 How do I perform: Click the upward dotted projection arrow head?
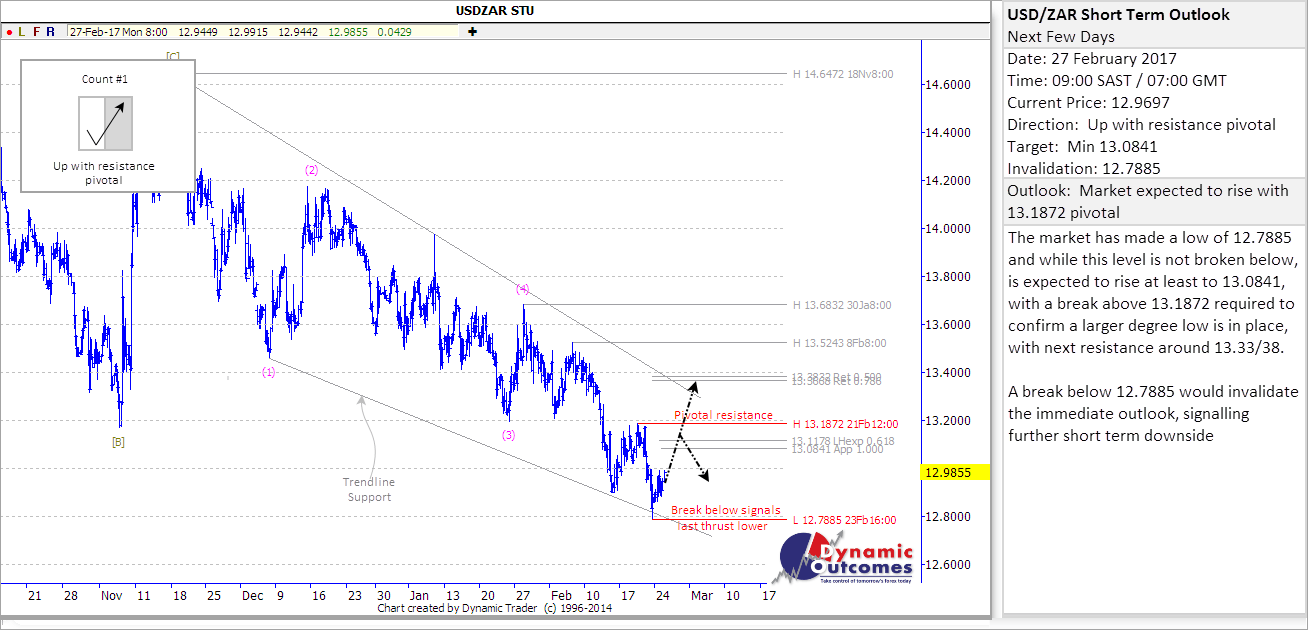(x=695, y=383)
